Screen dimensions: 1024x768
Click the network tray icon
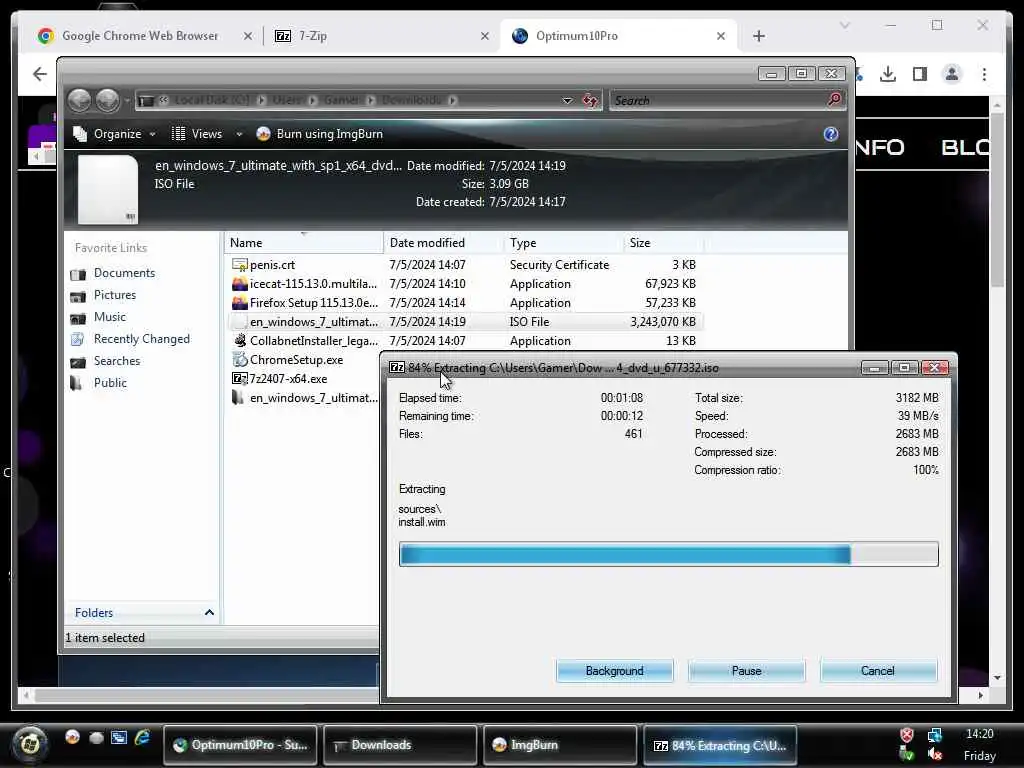pyautogui.click(x=934, y=735)
